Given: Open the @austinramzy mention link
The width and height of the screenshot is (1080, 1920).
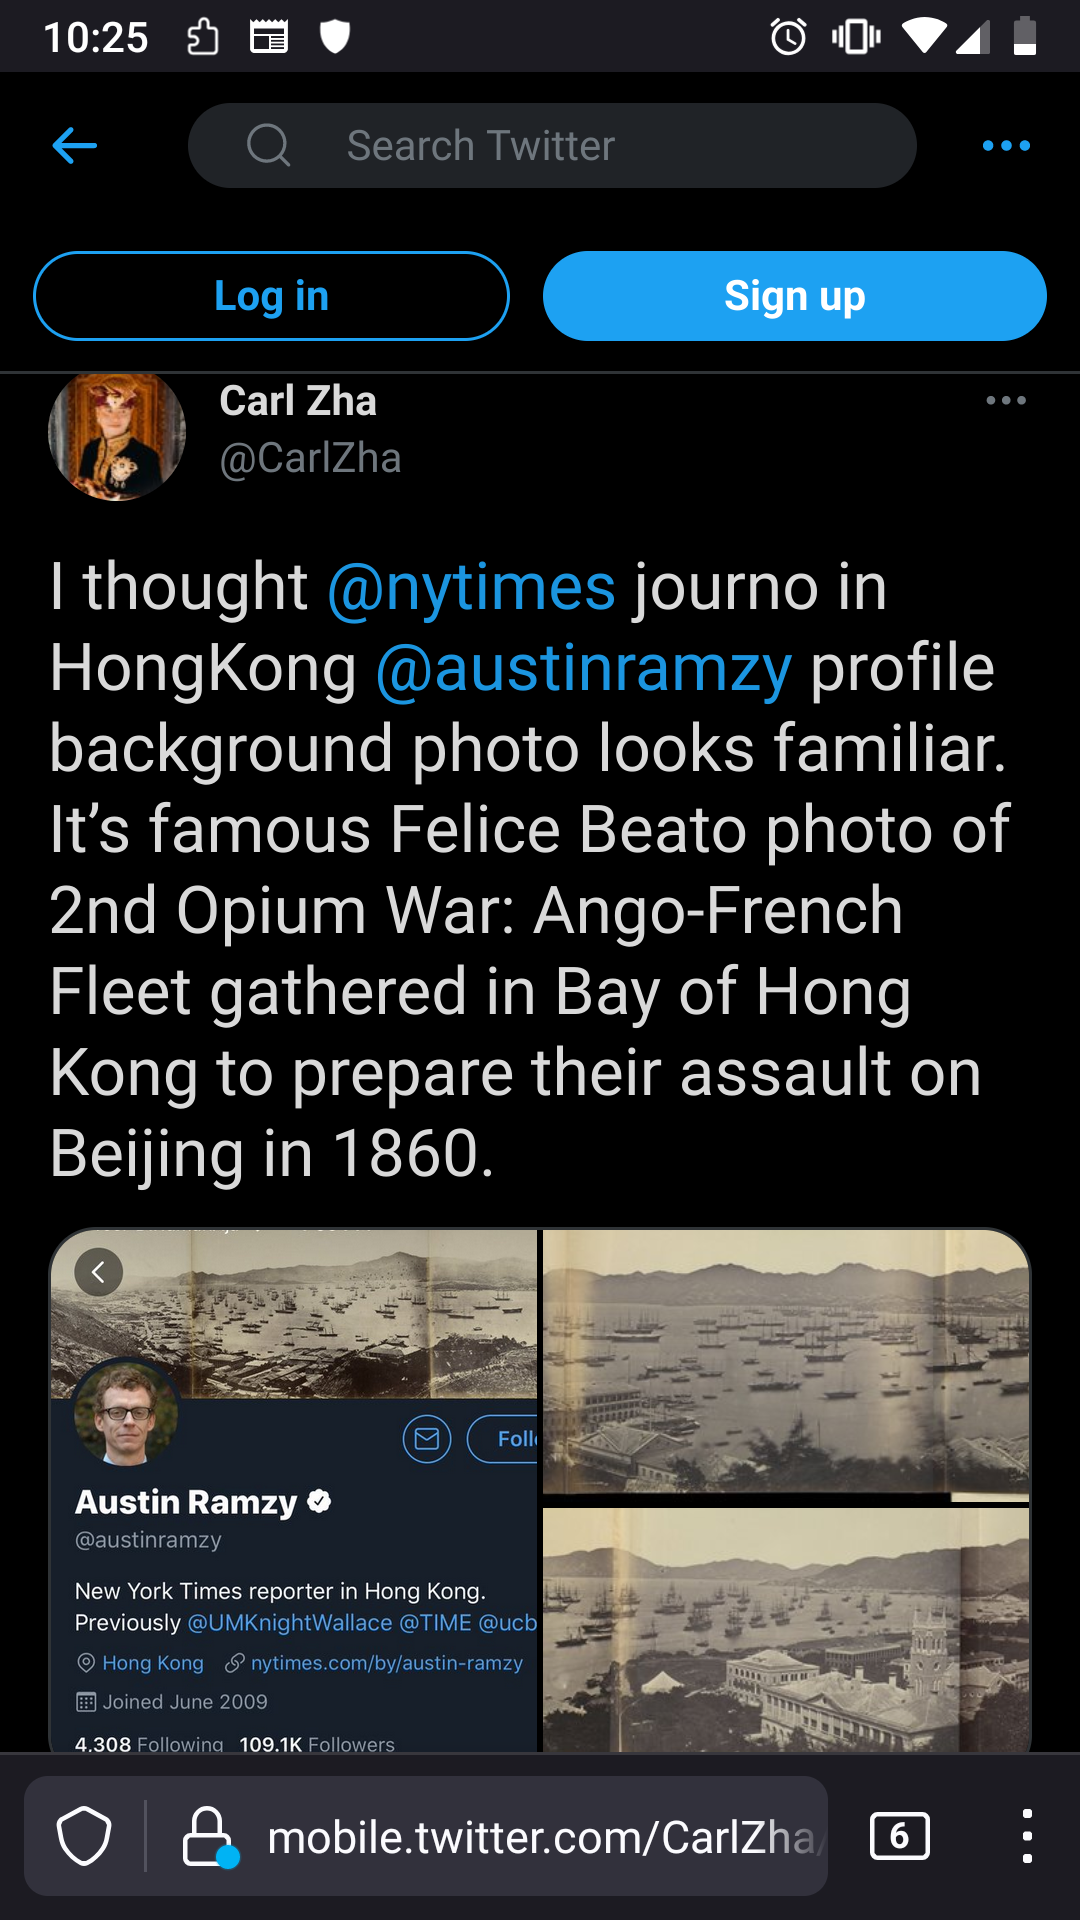Looking at the screenshot, I should (x=584, y=668).
